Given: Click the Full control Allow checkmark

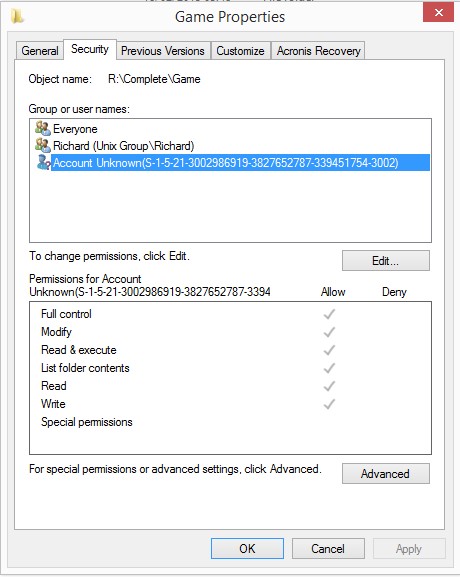Looking at the screenshot, I should (x=329, y=314).
